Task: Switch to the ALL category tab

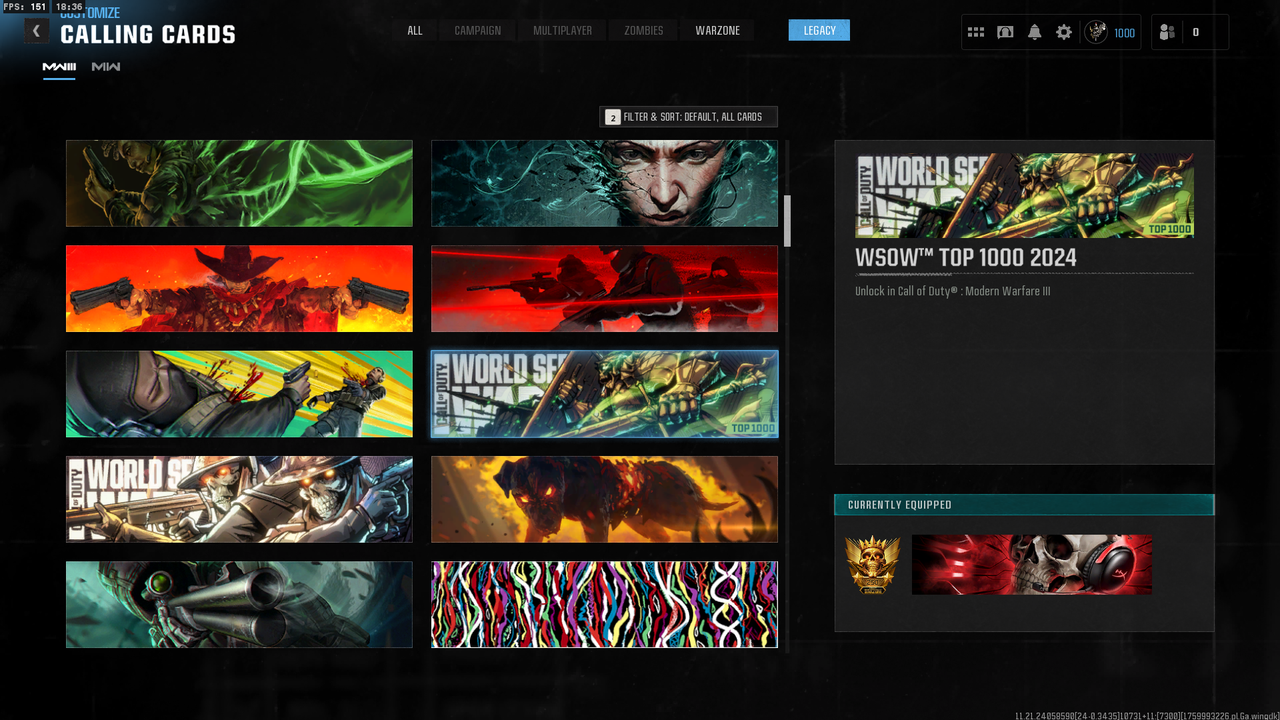Action: (415, 31)
